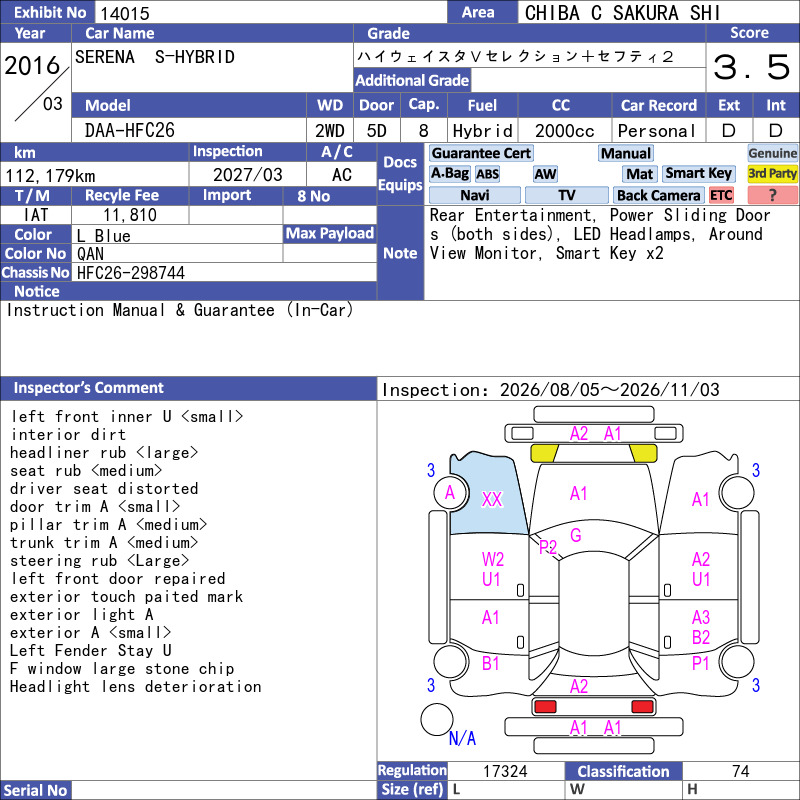Click the TV equipment badge
This screenshot has height=800, width=800.
coord(566,195)
